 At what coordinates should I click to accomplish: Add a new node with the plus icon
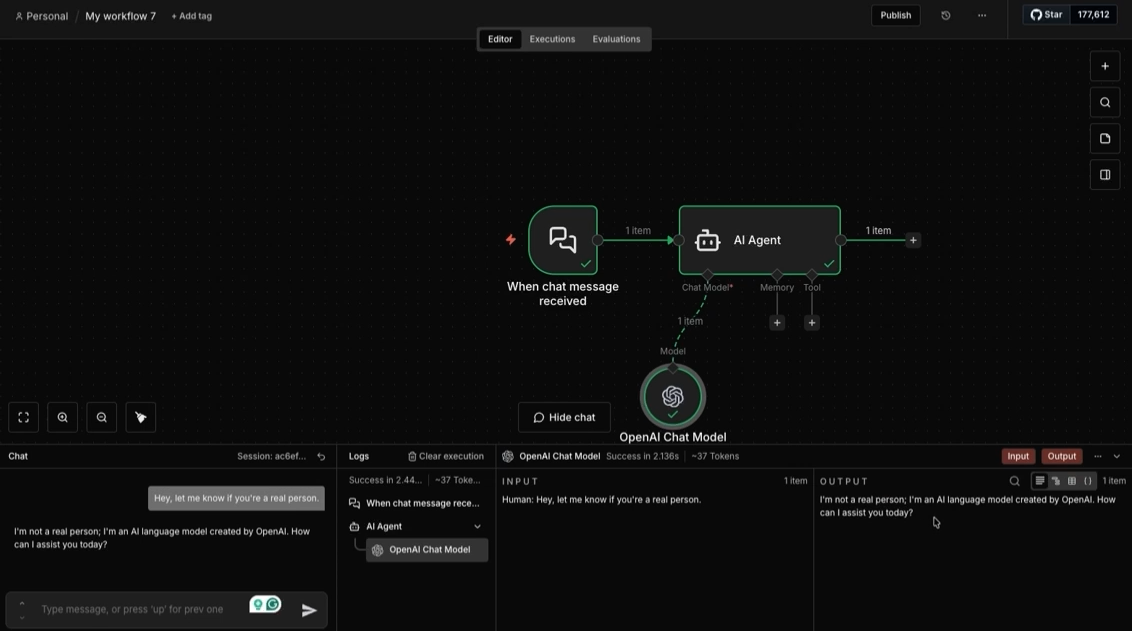[x=1105, y=66]
